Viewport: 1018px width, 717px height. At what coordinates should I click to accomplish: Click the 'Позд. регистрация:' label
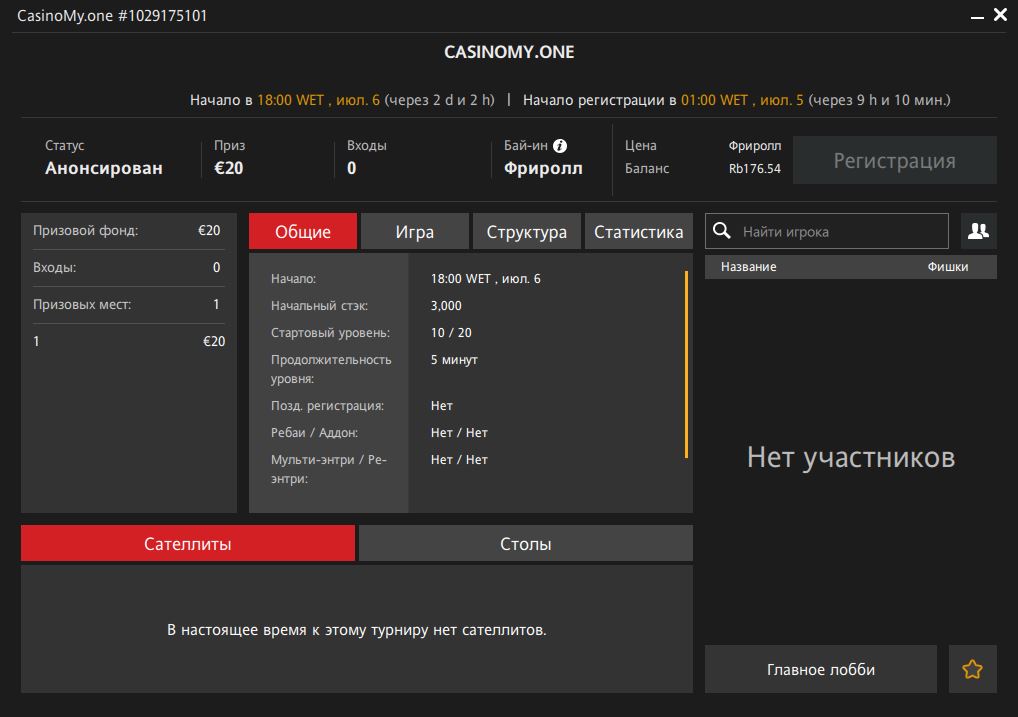(327, 405)
